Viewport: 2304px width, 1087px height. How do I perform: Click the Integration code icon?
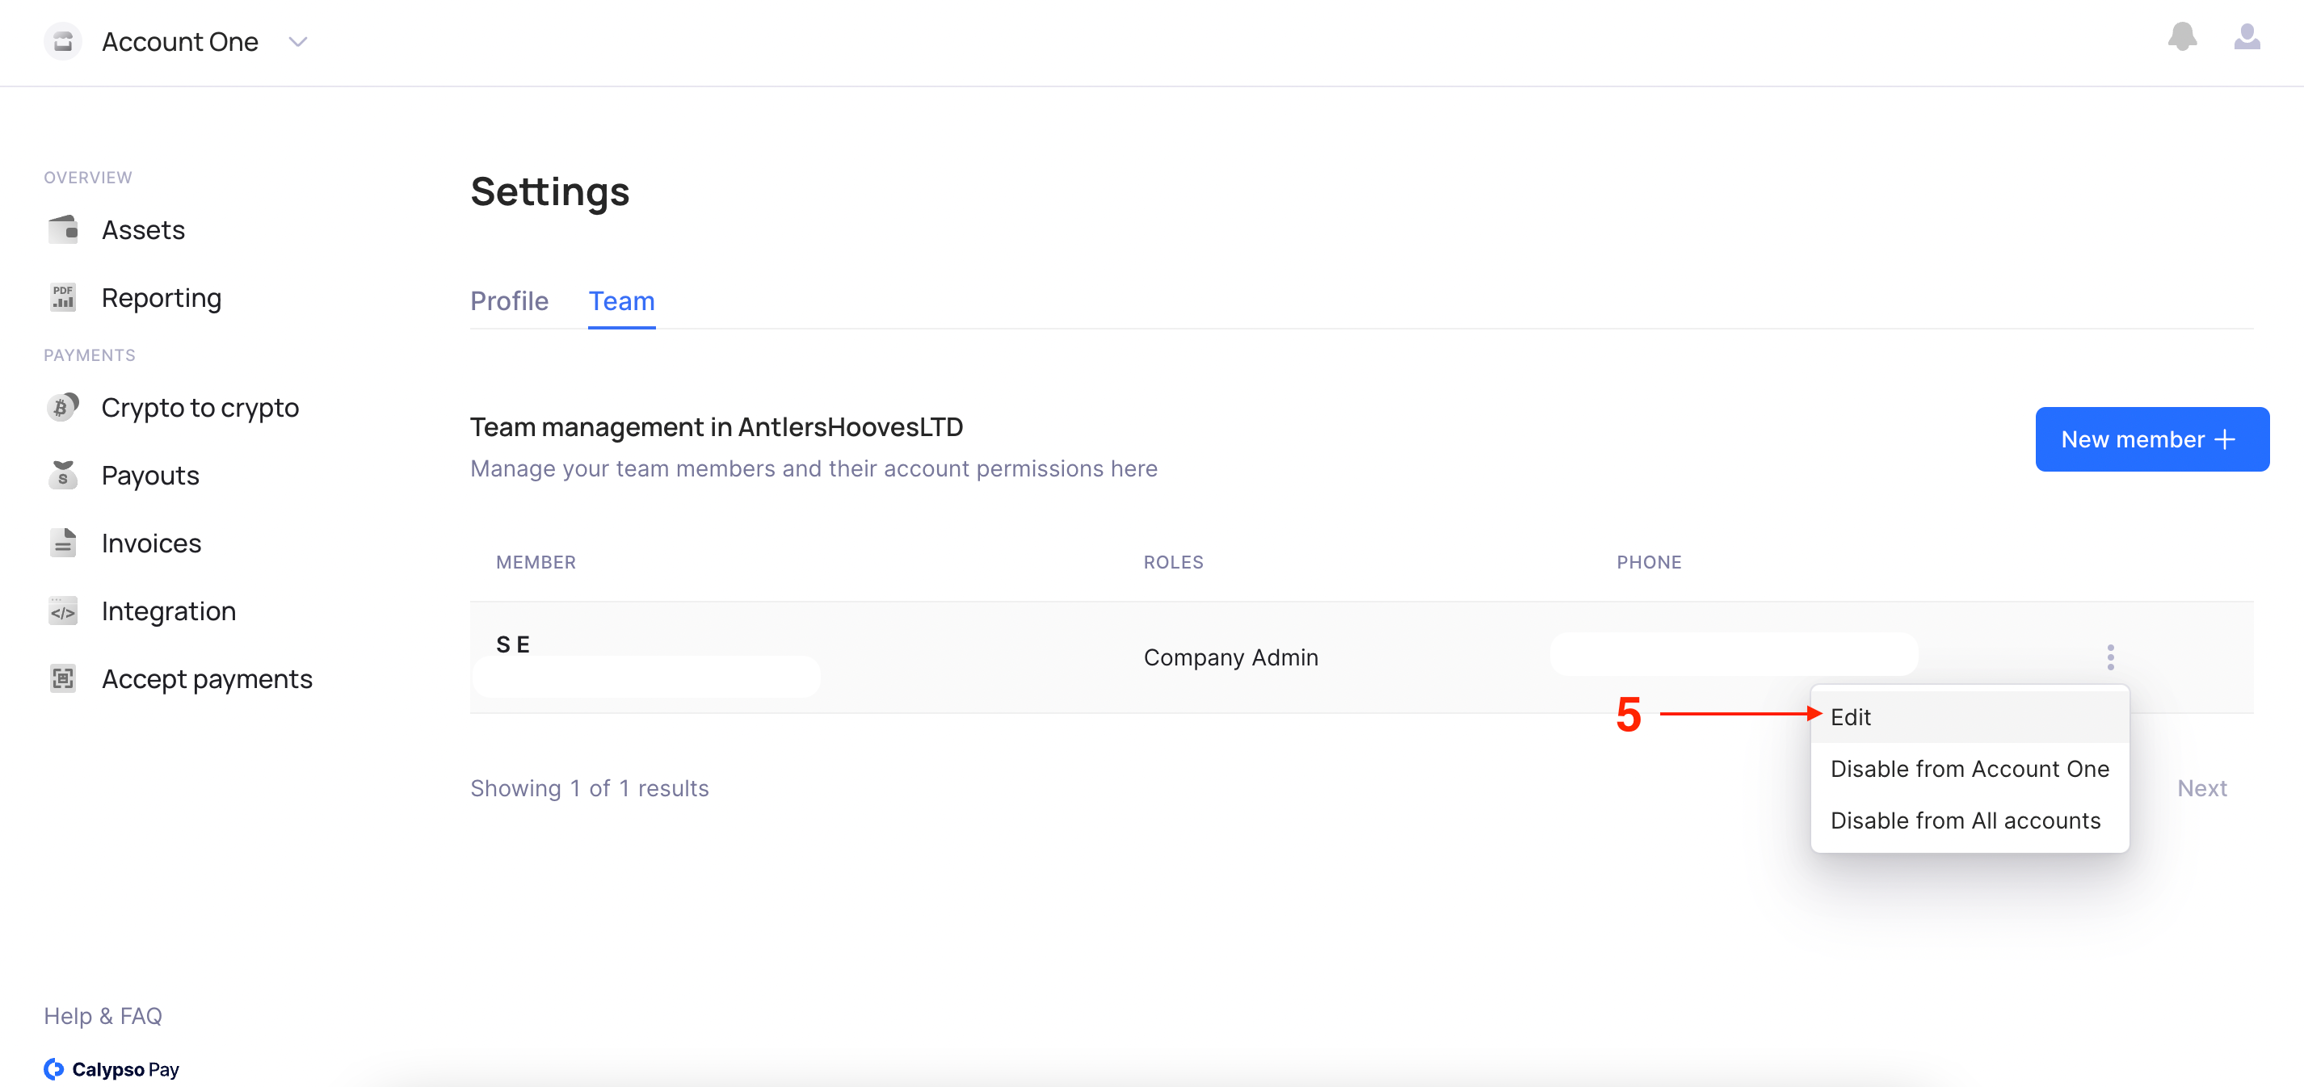coord(63,611)
